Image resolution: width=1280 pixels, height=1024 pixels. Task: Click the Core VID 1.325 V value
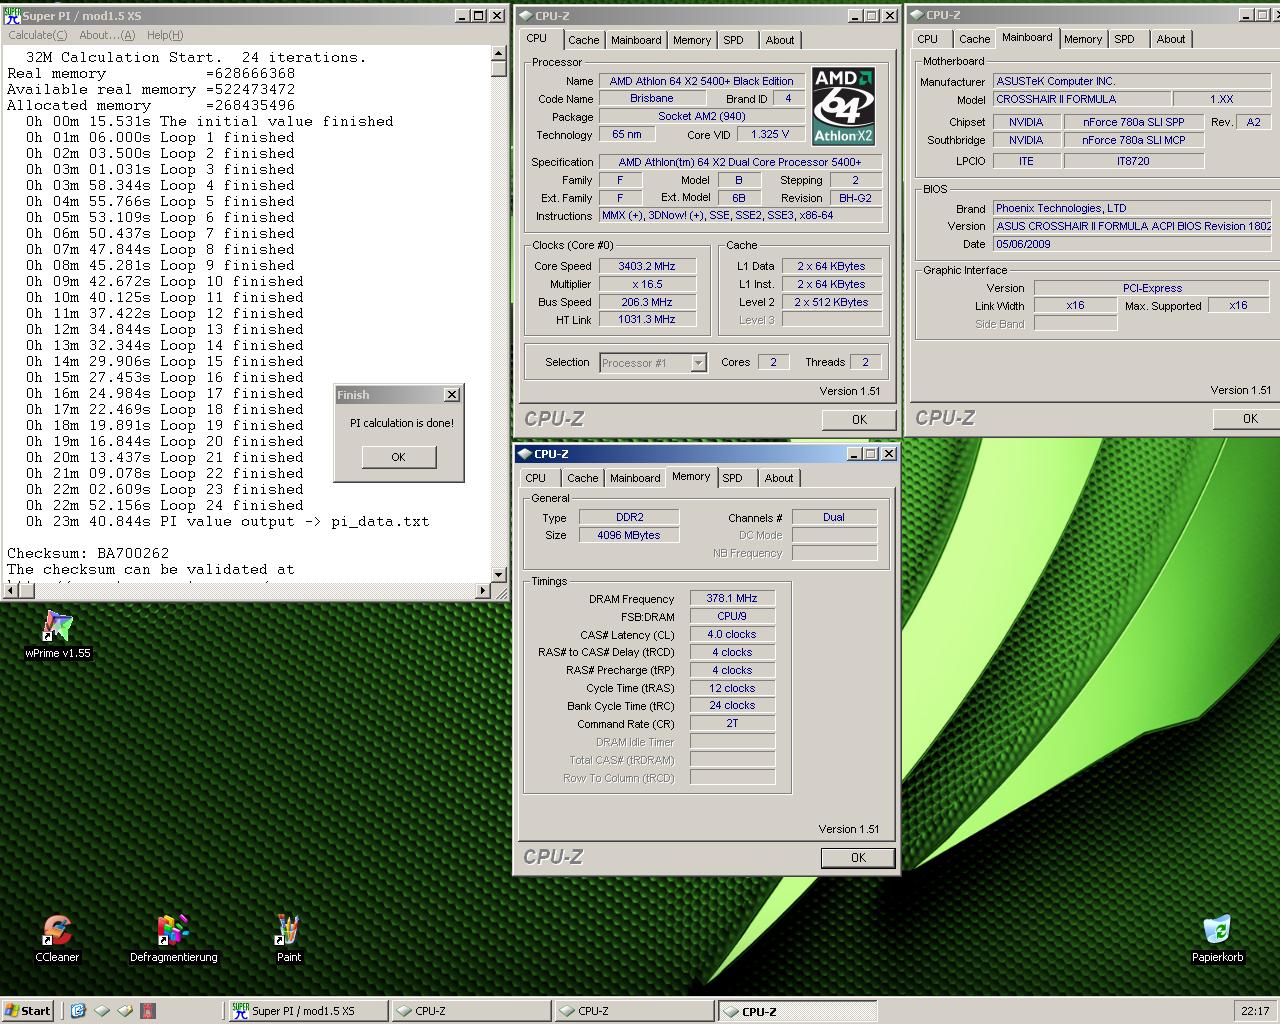pyautogui.click(x=771, y=134)
